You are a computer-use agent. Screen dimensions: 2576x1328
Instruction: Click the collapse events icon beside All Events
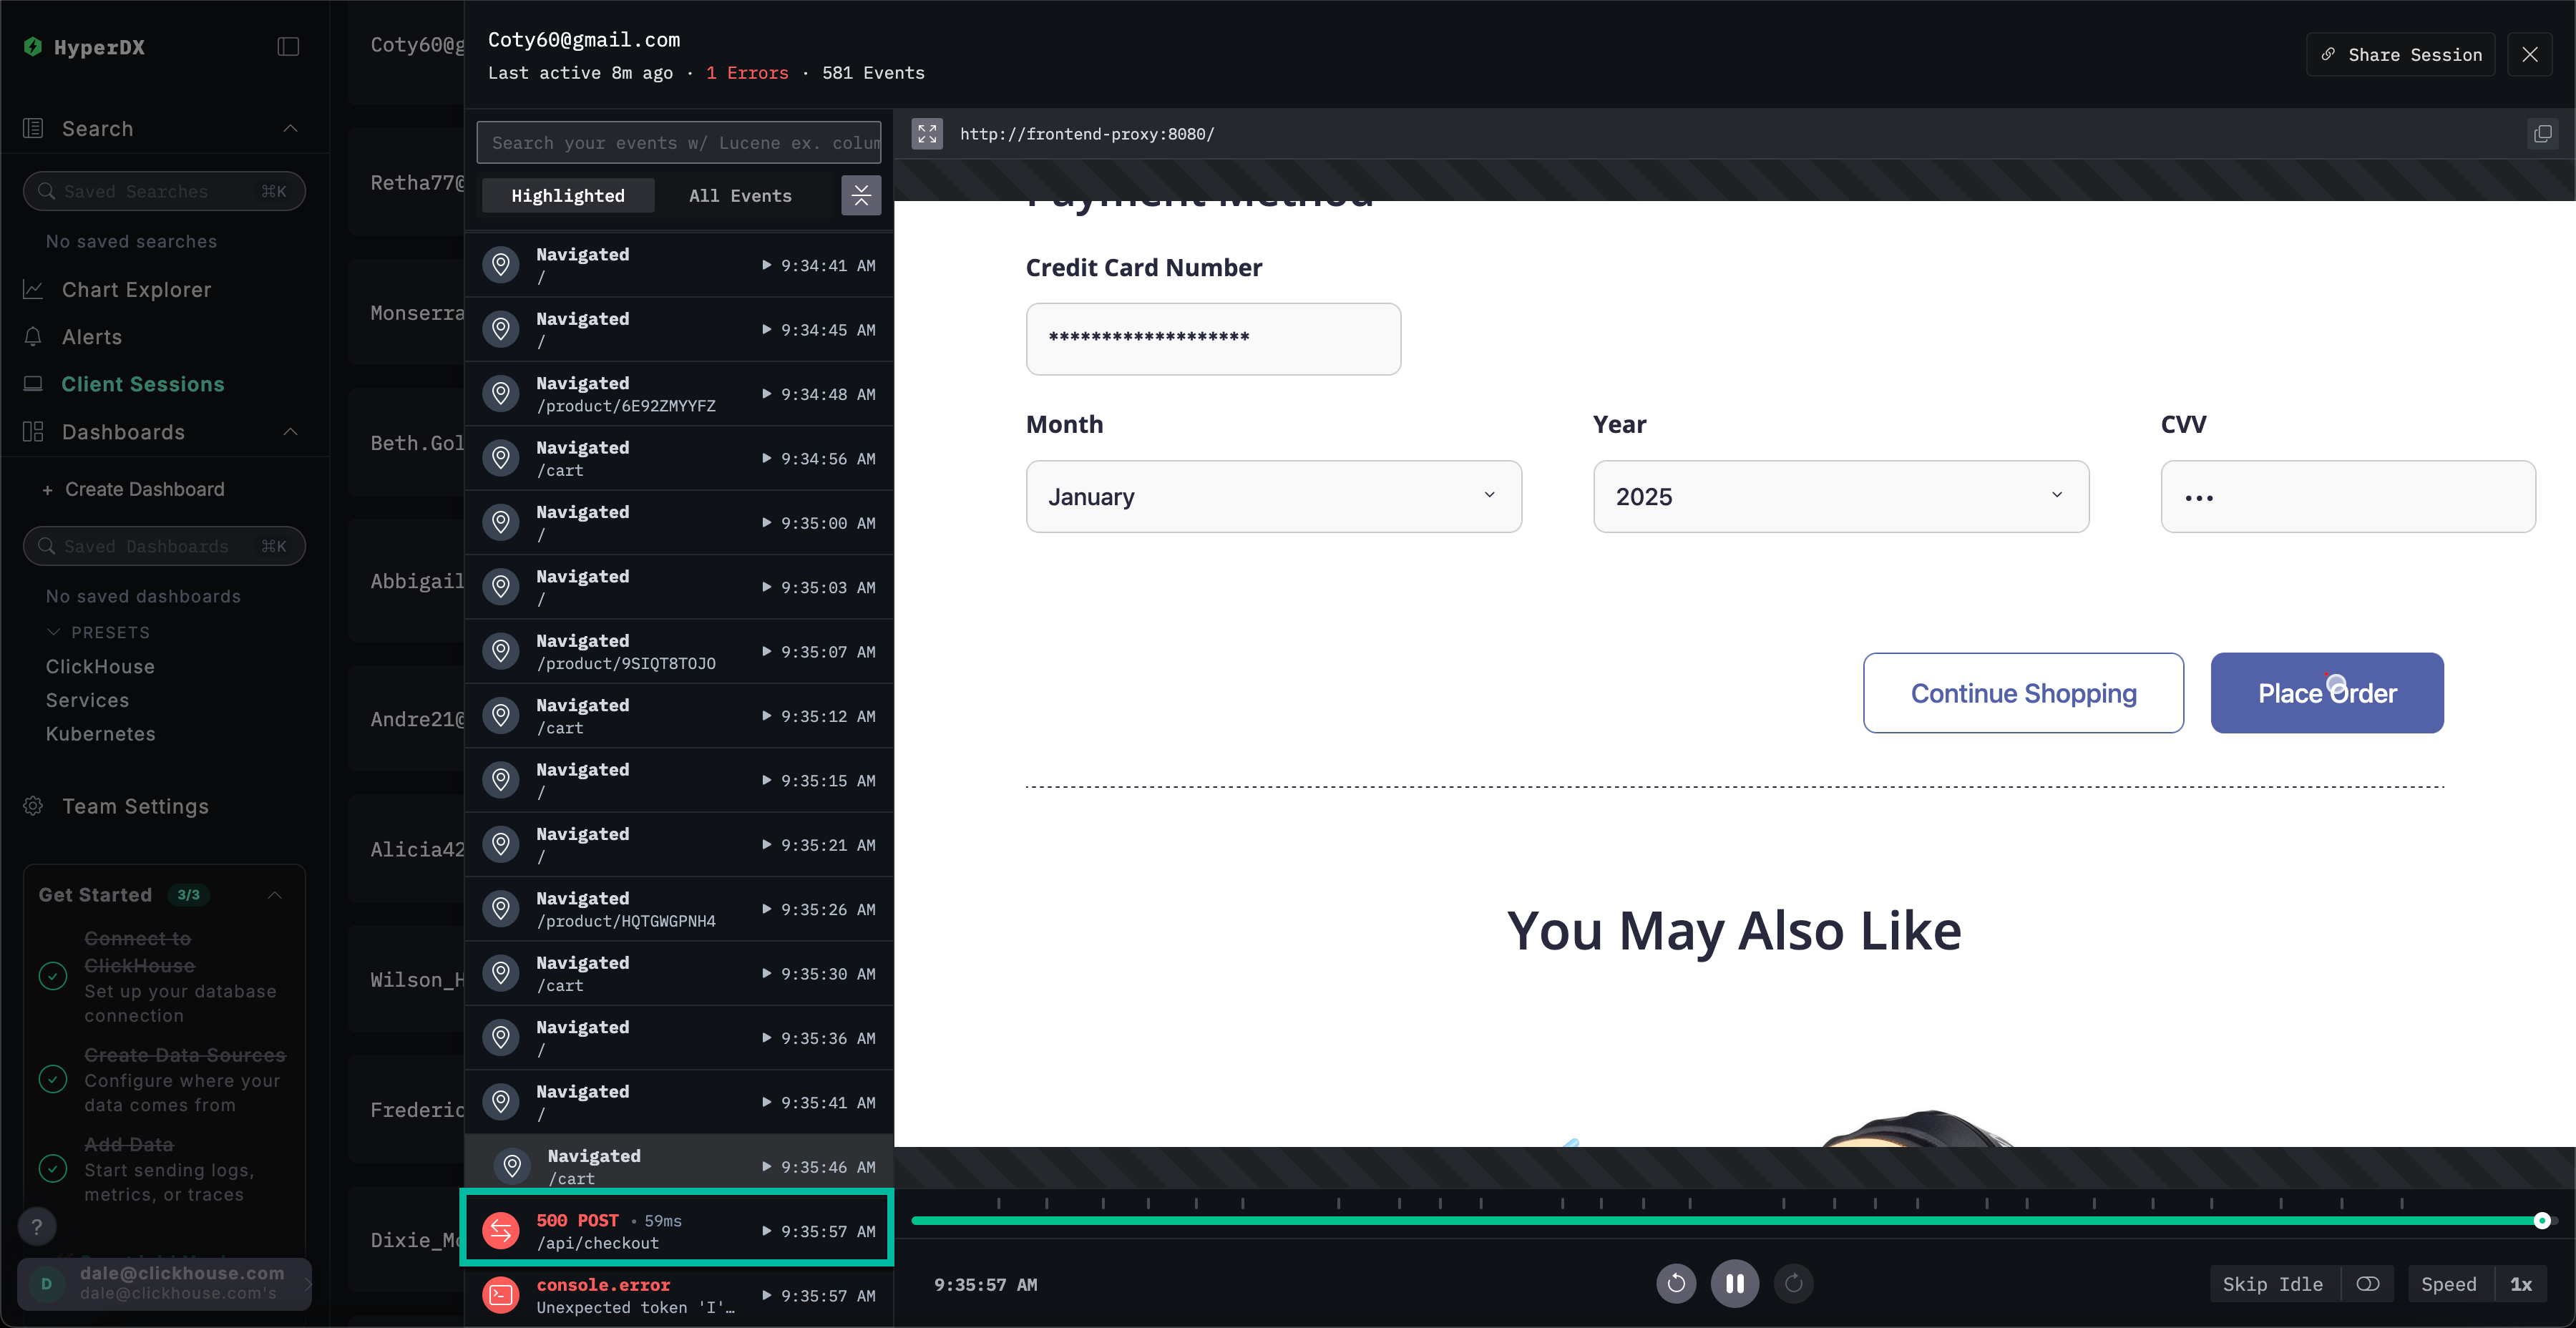pos(860,195)
